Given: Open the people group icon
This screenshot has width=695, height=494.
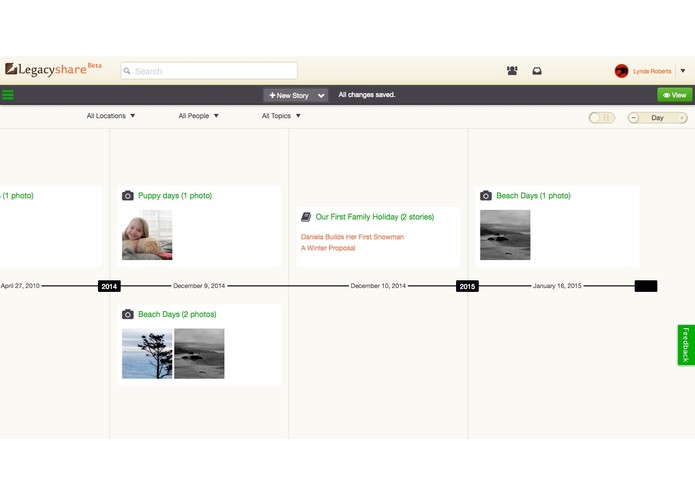Looking at the screenshot, I should coord(512,70).
